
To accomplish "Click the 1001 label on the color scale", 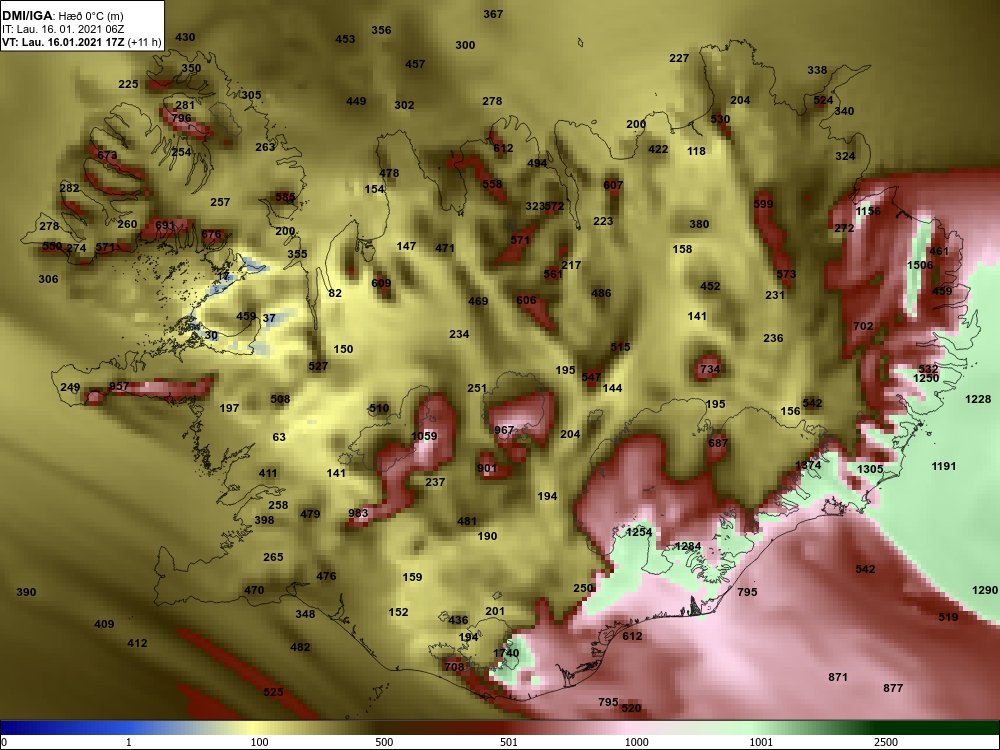I will coord(761,742).
